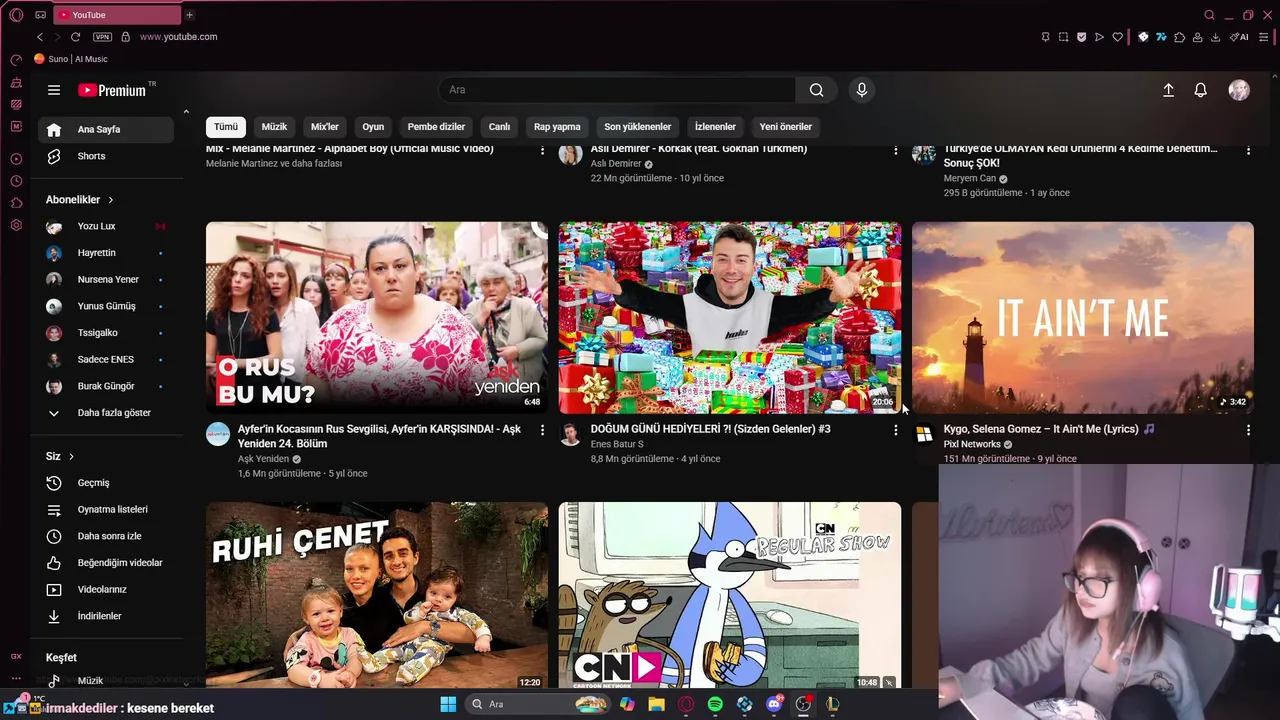Select the Mix'ler filter chip
Image resolution: width=1280 pixels, height=720 pixels.
(x=325, y=127)
